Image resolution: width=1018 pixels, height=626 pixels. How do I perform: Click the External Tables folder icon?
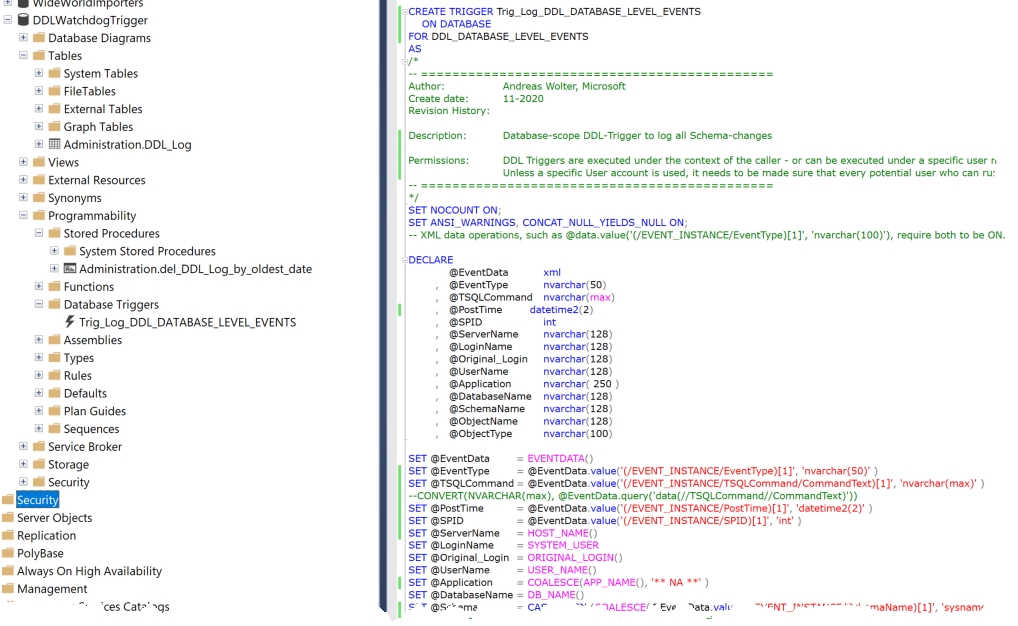click(x=55, y=108)
